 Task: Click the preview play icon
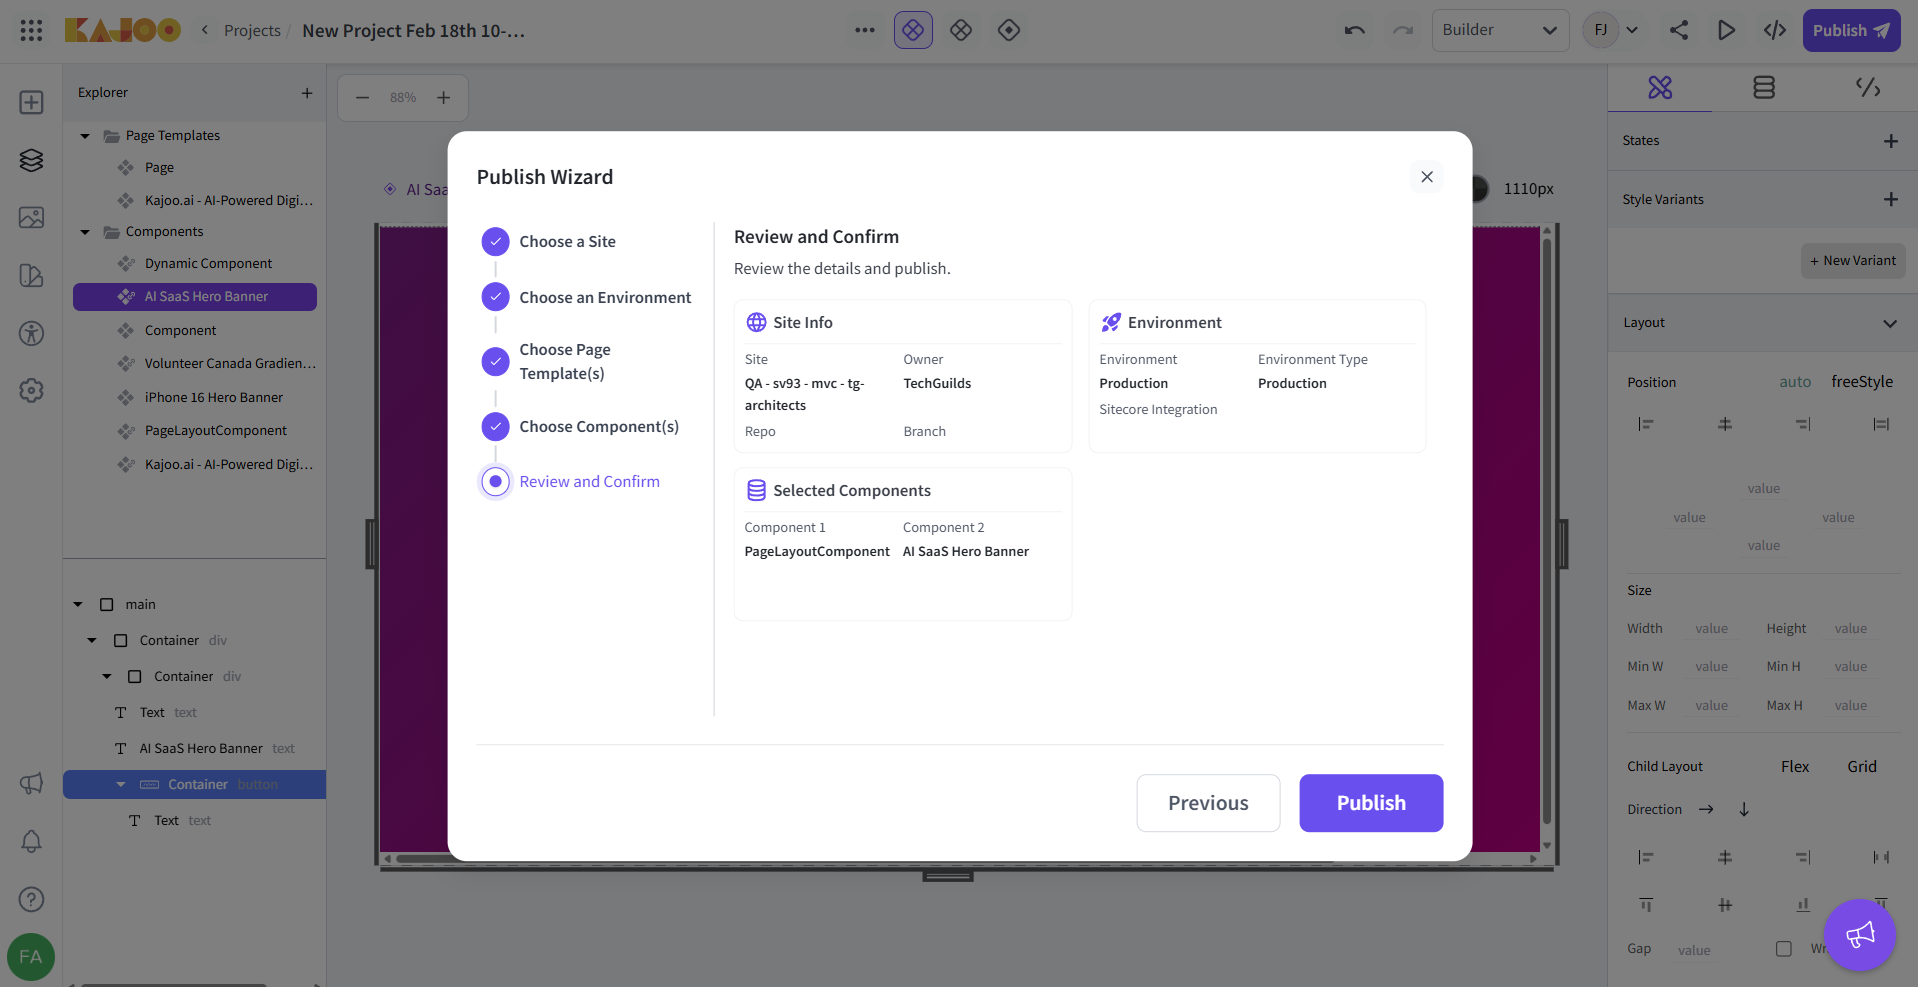coord(1726,30)
